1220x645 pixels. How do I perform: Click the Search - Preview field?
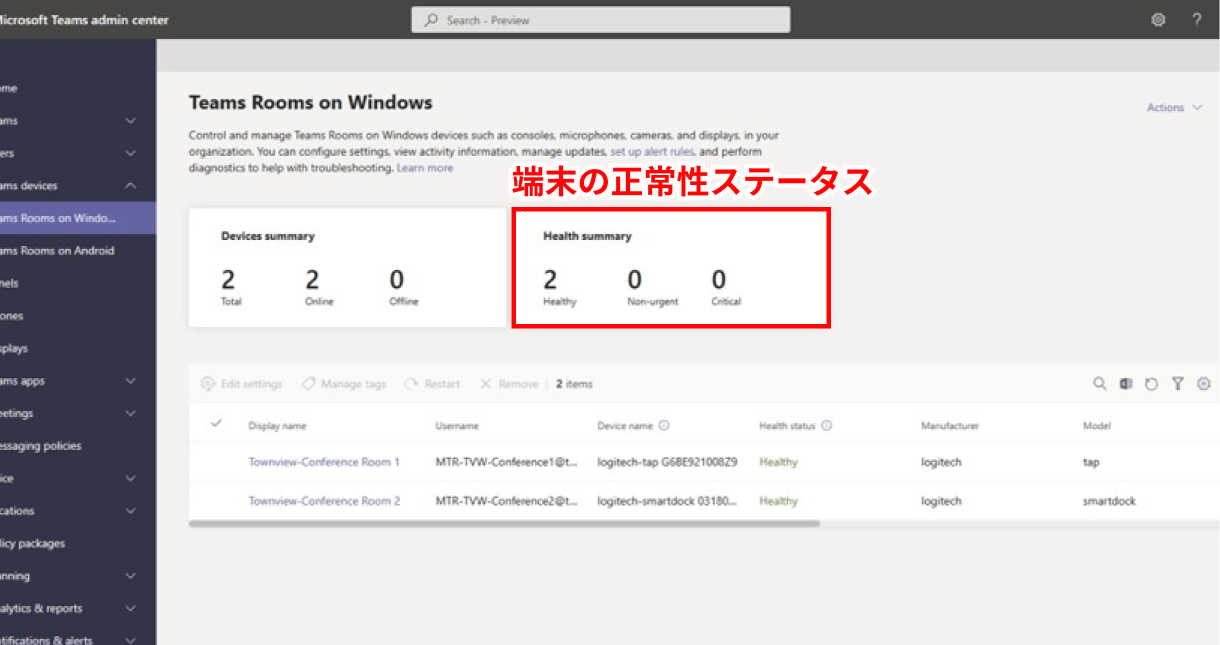600,19
